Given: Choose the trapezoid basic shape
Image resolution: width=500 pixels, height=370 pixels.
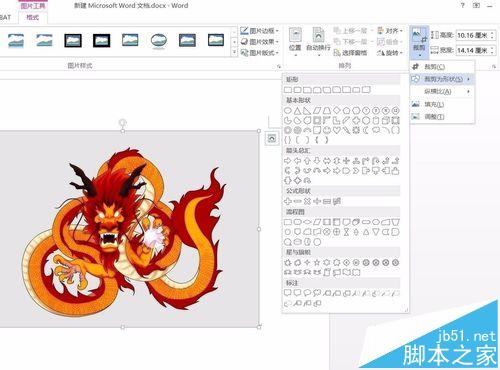Looking at the screenshot, I should tap(327, 110).
